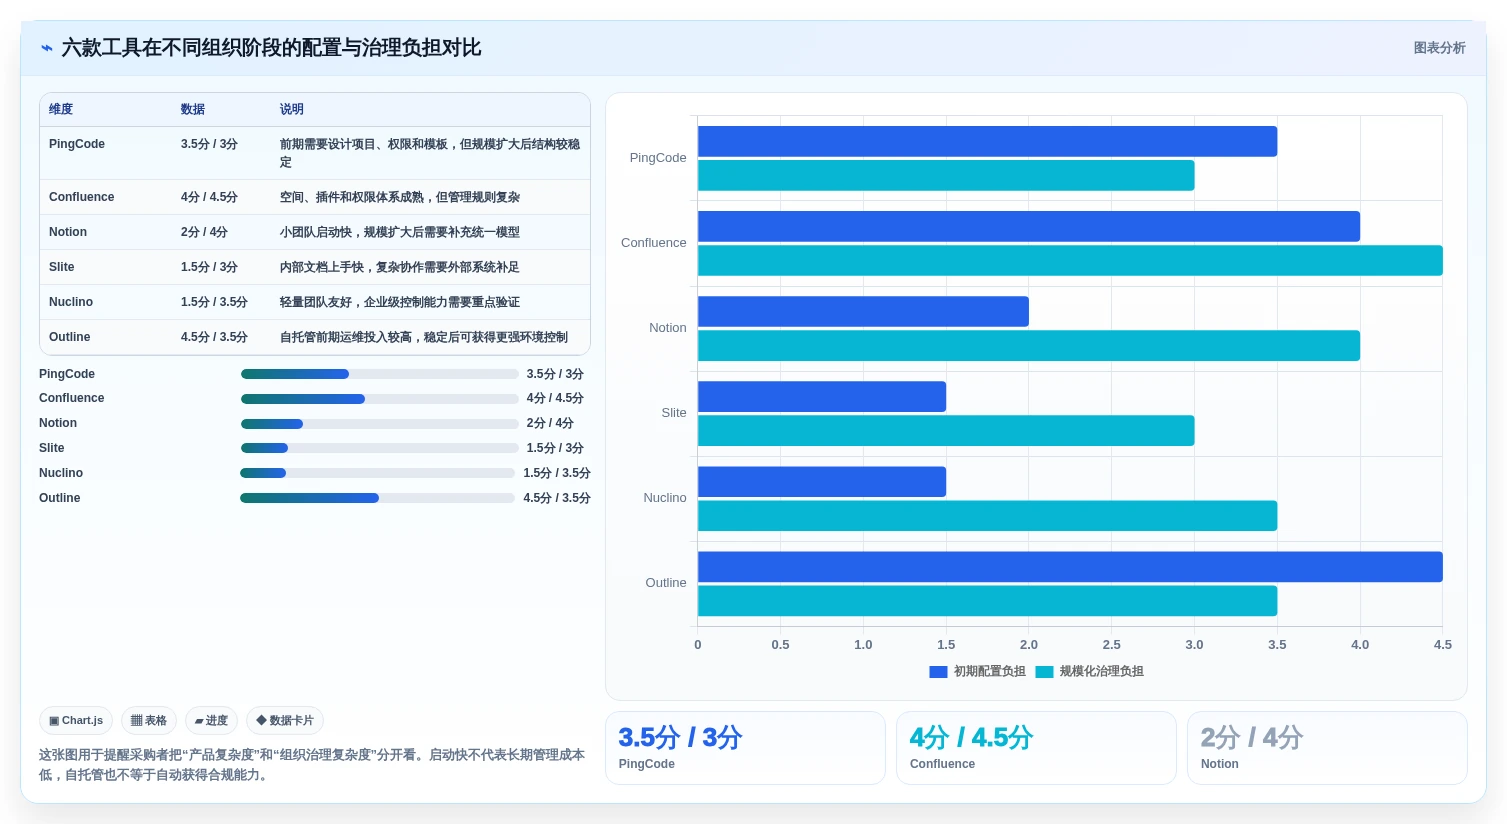Click Nuclino cyan governance bar in chart
1507x824 pixels.
[987, 515]
